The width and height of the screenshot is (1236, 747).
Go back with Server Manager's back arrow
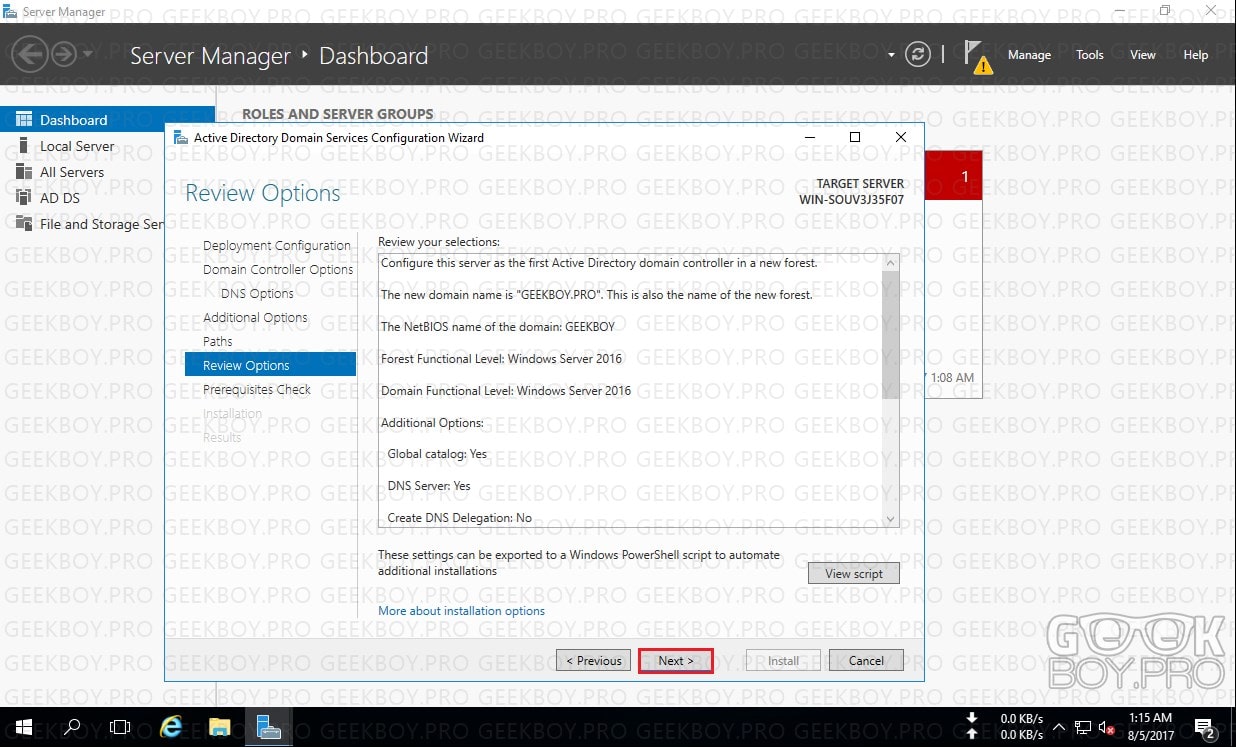(31, 54)
